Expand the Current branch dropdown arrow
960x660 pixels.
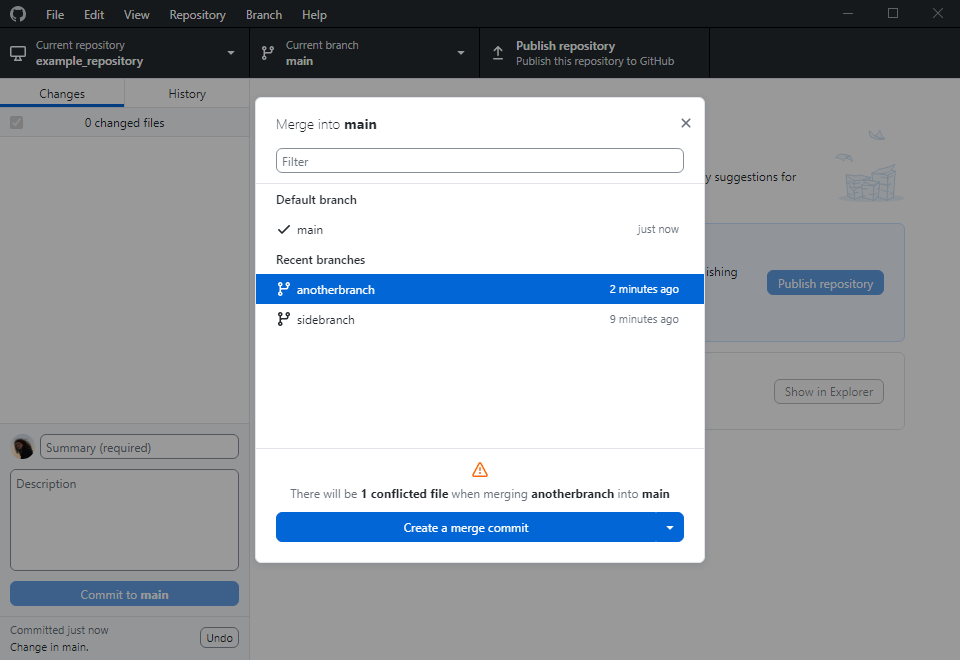coord(460,53)
